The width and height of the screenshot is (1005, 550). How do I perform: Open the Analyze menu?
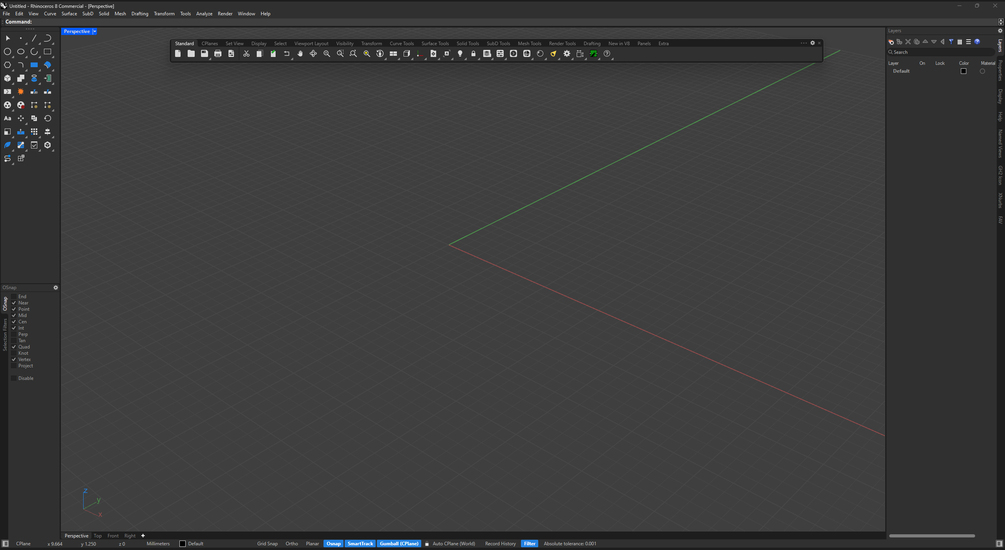[x=204, y=13]
